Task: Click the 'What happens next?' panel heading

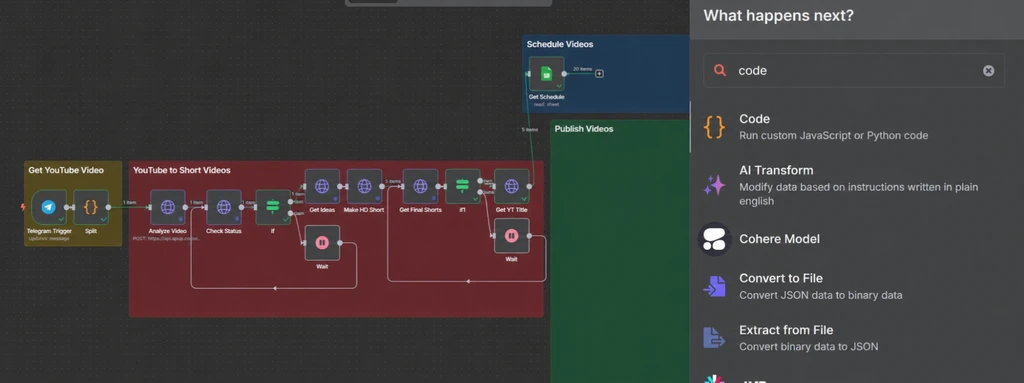Action: pos(778,15)
